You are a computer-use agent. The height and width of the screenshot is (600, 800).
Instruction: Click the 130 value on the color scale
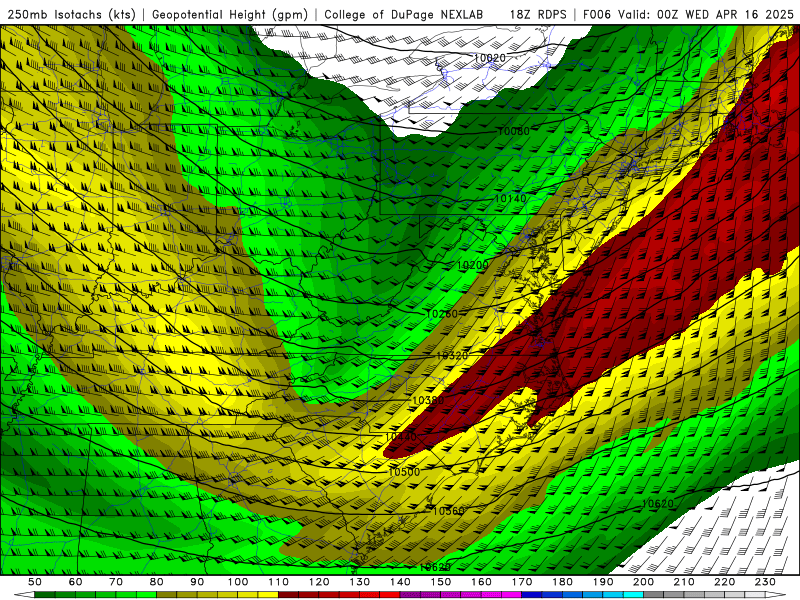coord(360,582)
